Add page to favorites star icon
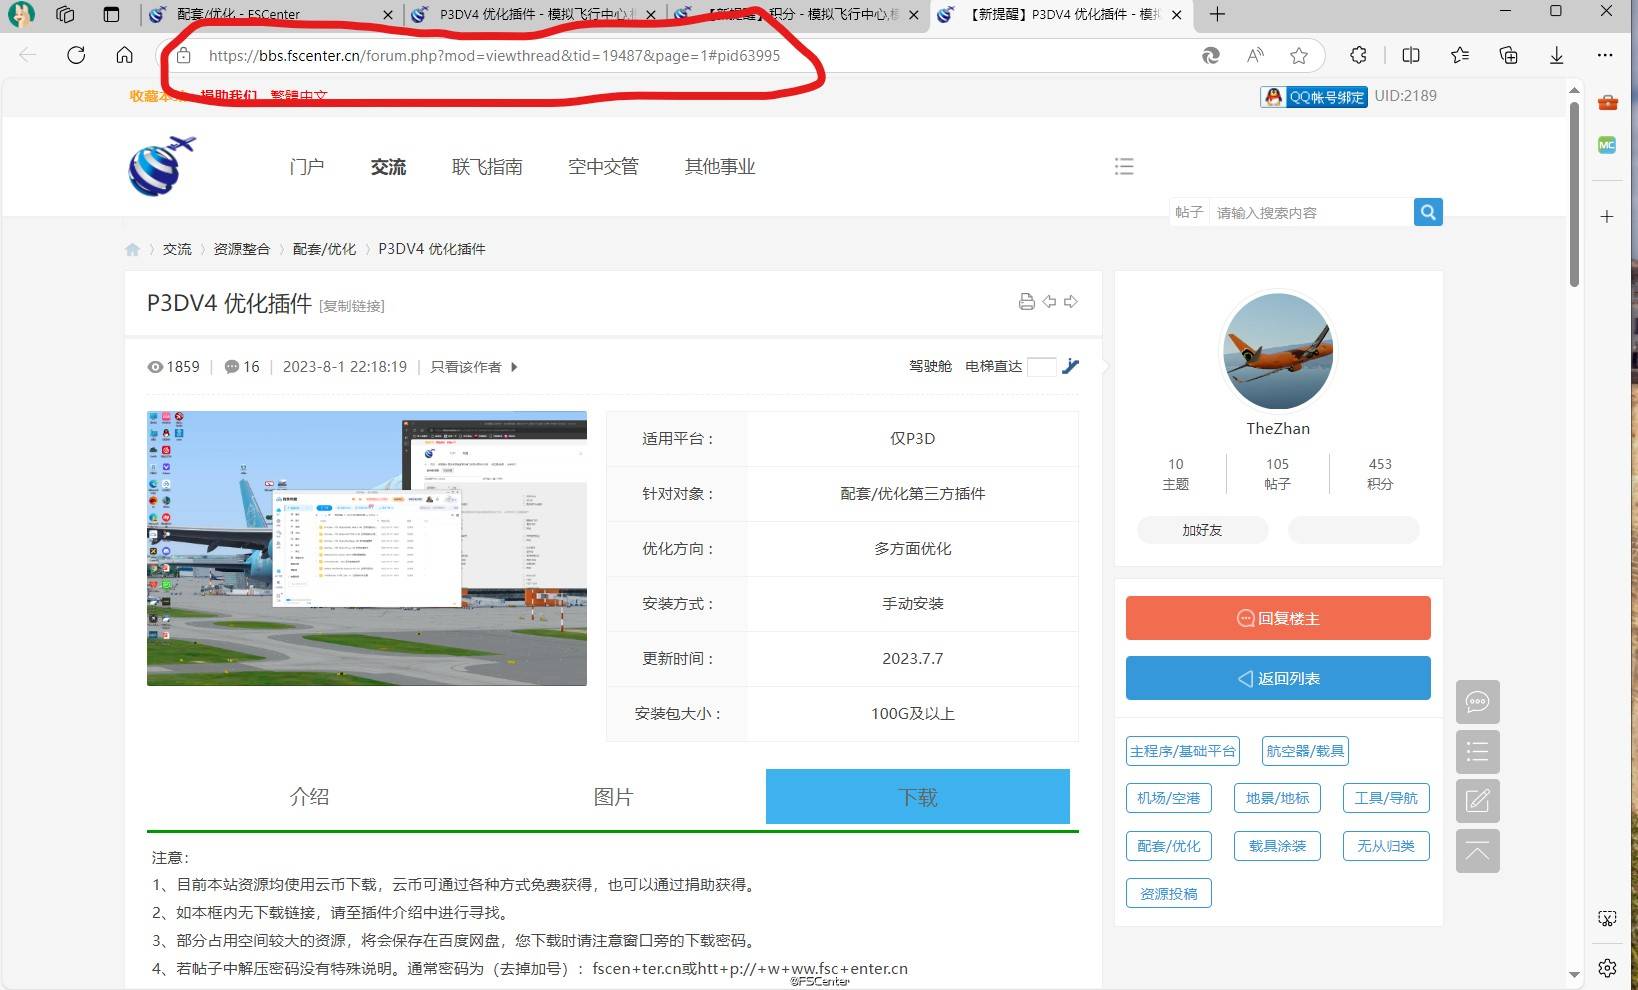The height and width of the screenshot is (990, 1638). 1299,55
